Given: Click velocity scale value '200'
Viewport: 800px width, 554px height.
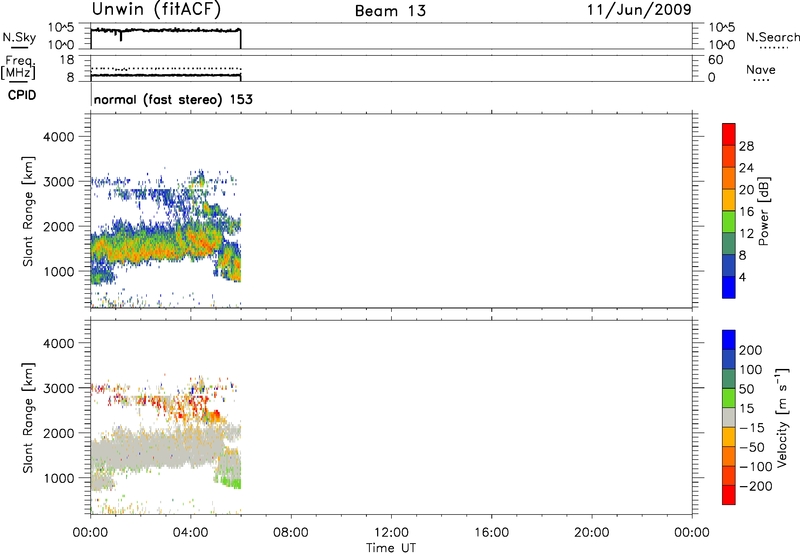Looking at the screenshot, I should 751,350.
